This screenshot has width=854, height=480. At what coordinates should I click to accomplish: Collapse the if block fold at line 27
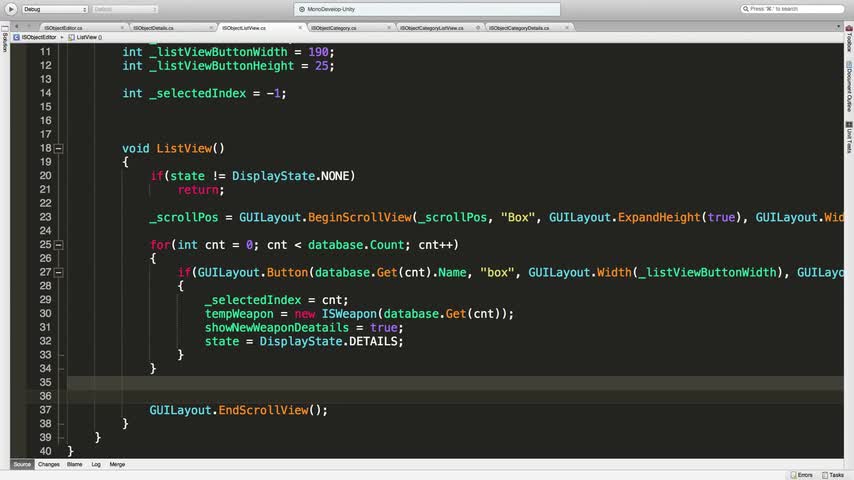click(59, 272)
